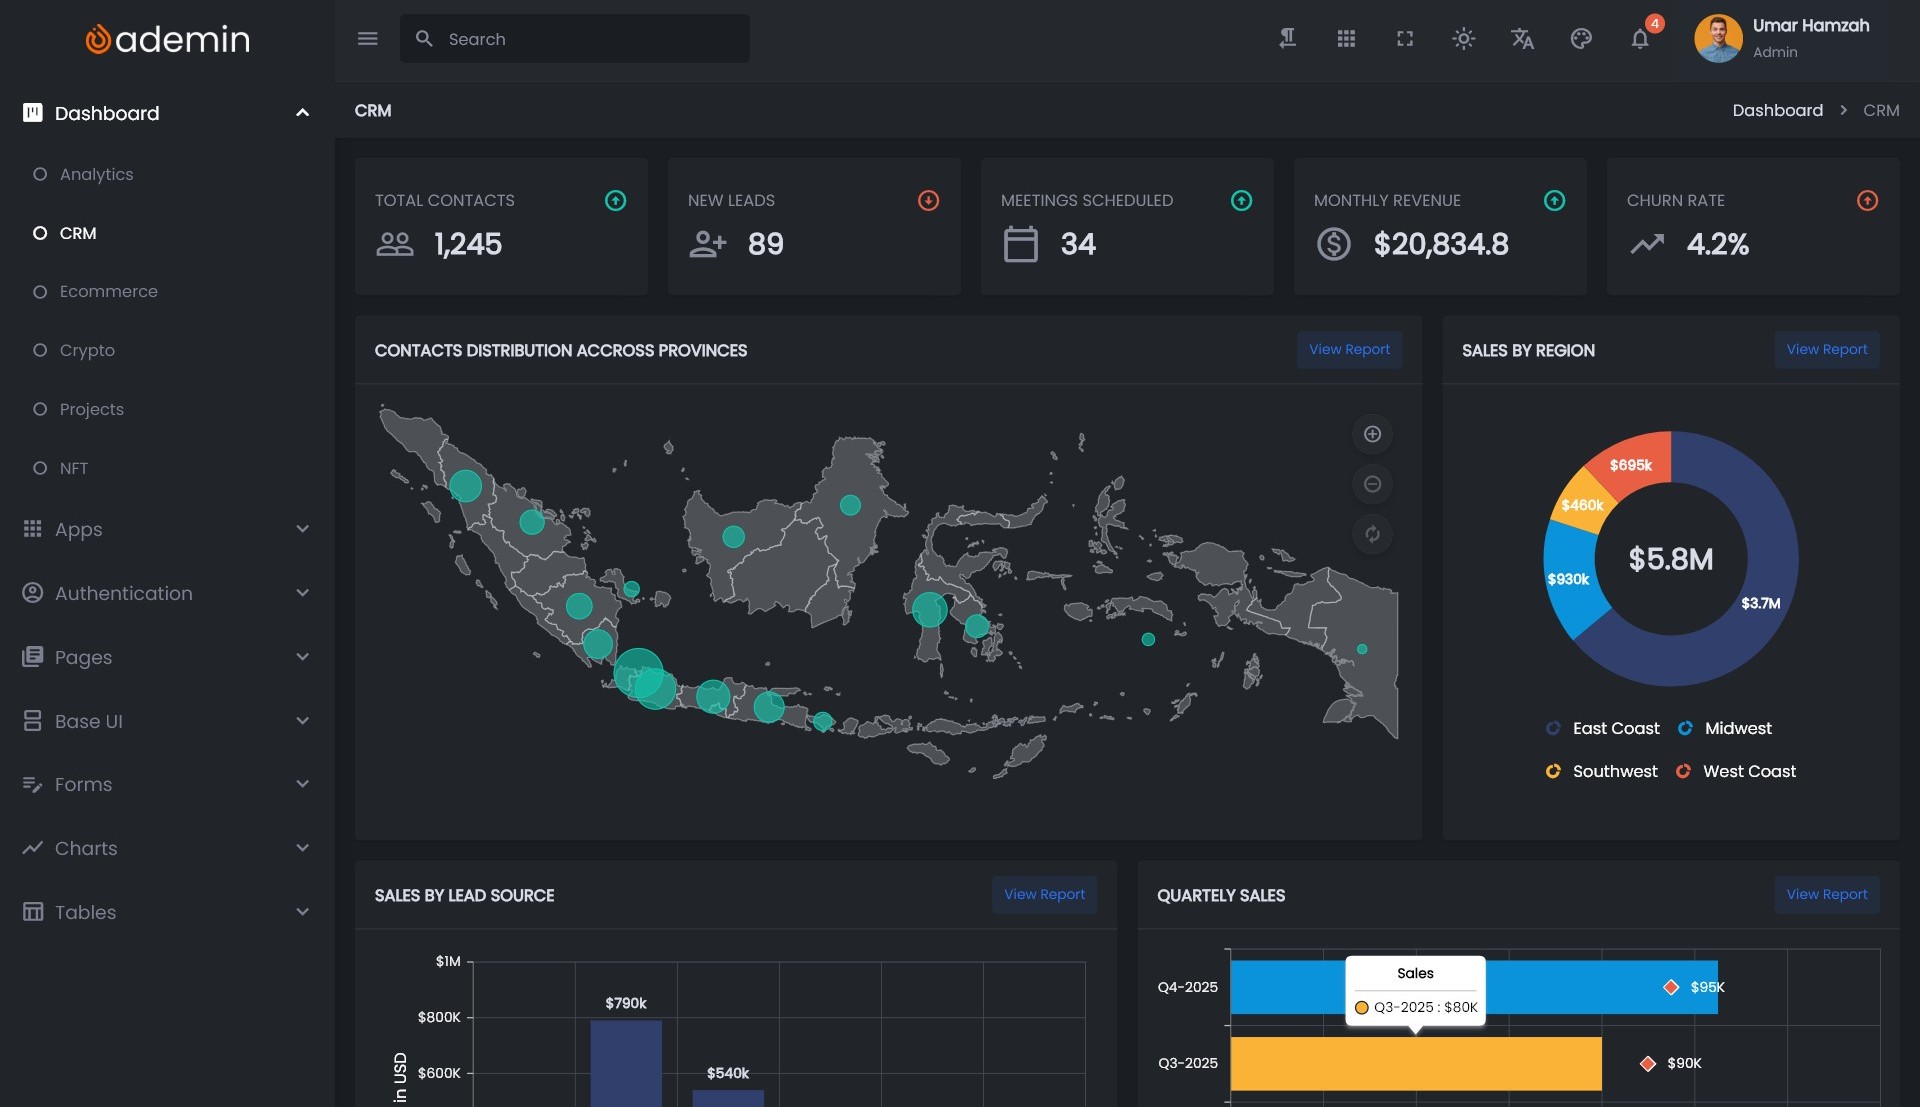Zoom out on the contacts map
The height and width of the screenshot is (1107, 1920).
1372,484
